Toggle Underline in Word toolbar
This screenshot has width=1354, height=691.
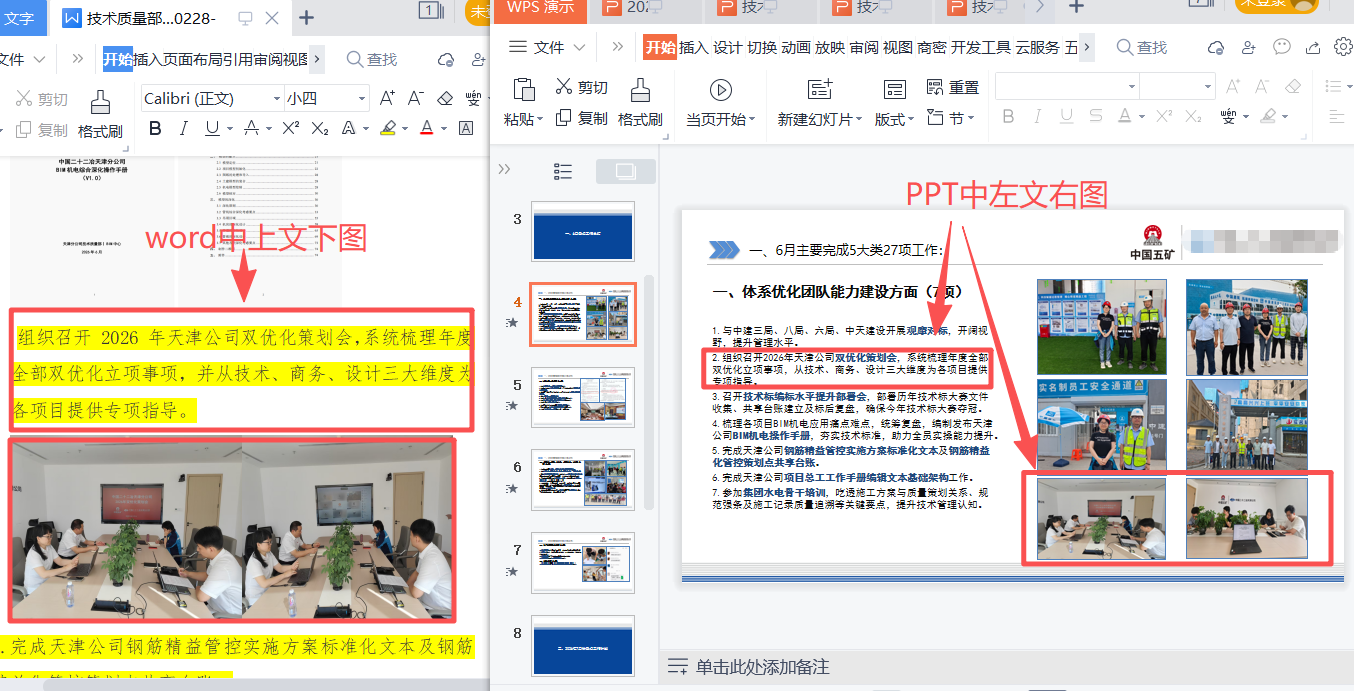(x=212, y=128)
